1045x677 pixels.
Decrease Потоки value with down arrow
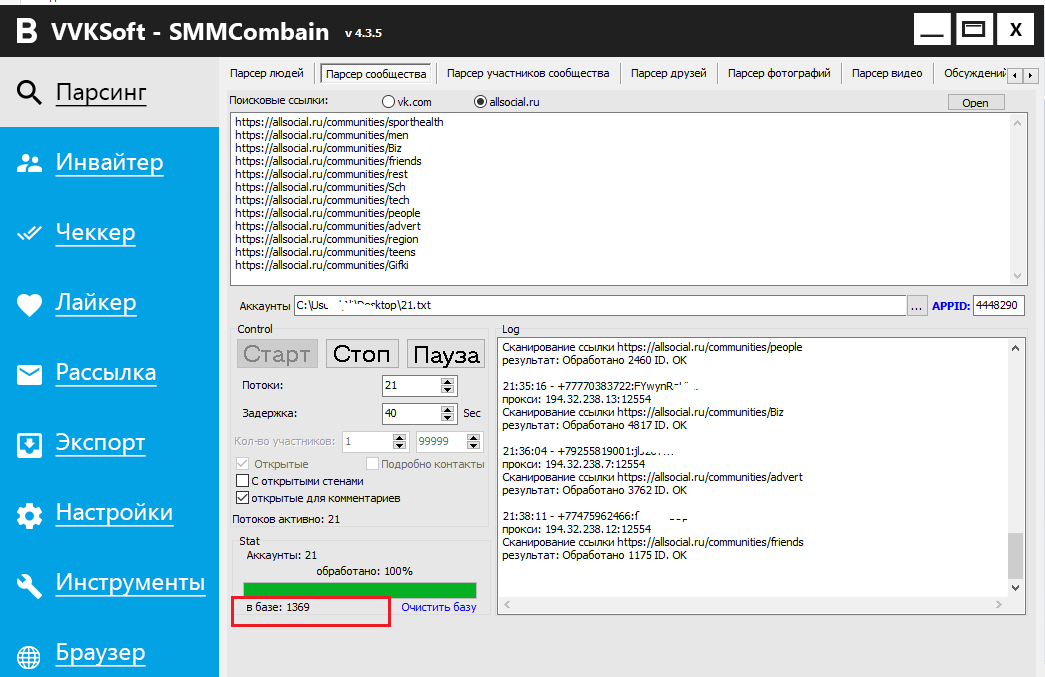click(447, 390)
